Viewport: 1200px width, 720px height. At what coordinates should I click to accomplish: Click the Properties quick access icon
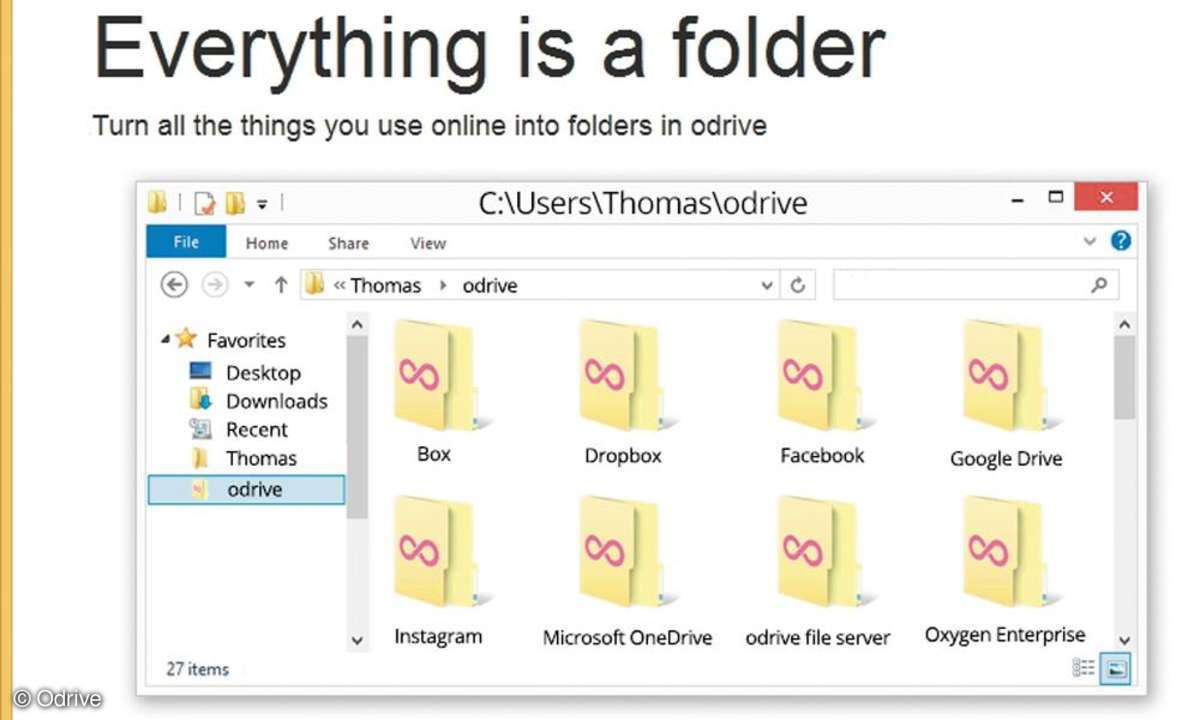pos(205,204)
